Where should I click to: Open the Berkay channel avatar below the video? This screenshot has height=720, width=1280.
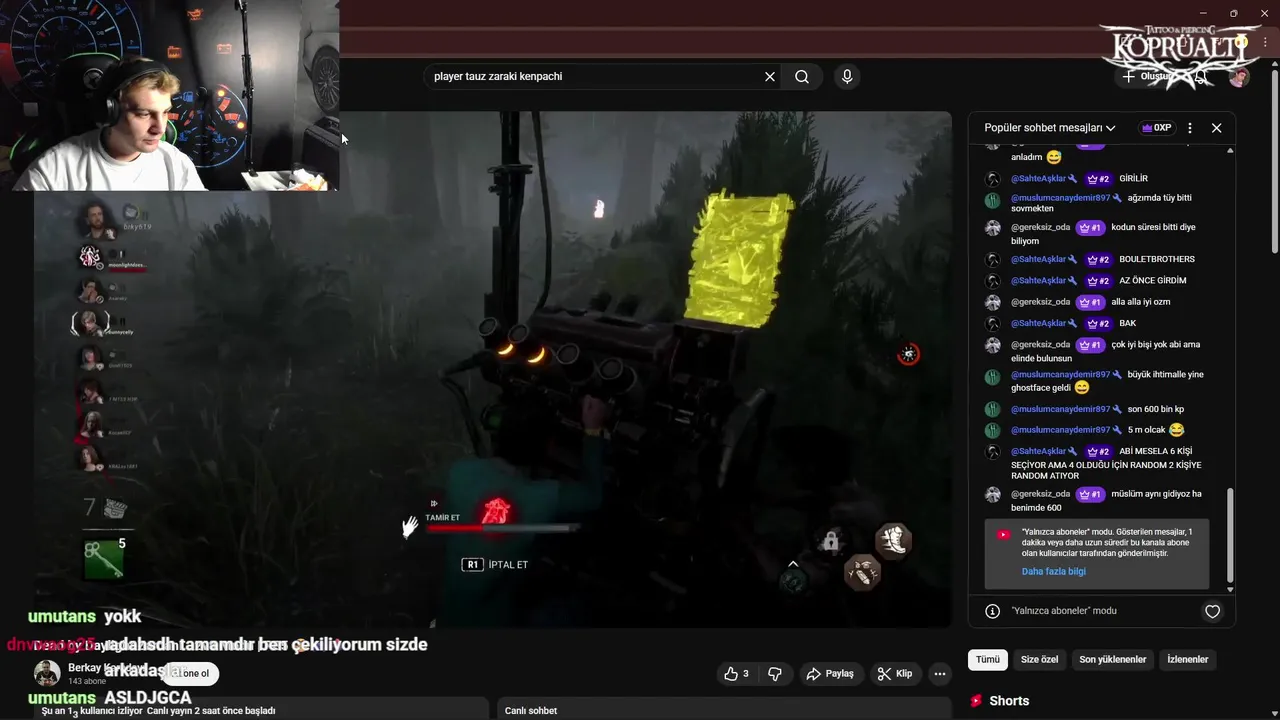click(x=47, y=673)
